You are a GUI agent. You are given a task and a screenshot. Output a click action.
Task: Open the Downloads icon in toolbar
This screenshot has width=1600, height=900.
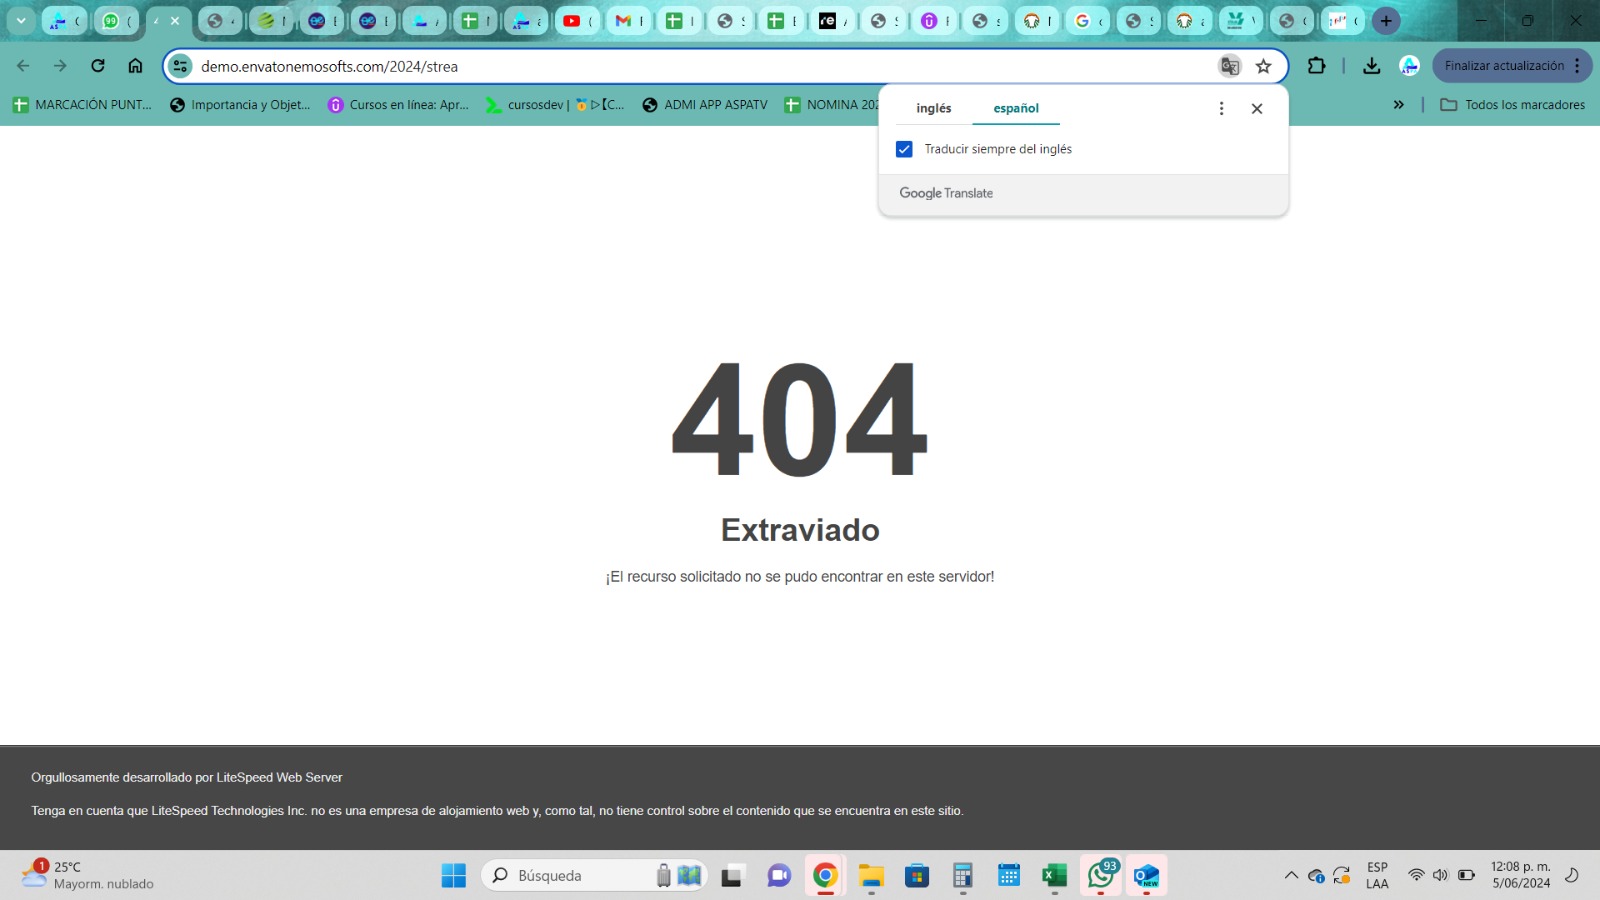(1371, 66)
